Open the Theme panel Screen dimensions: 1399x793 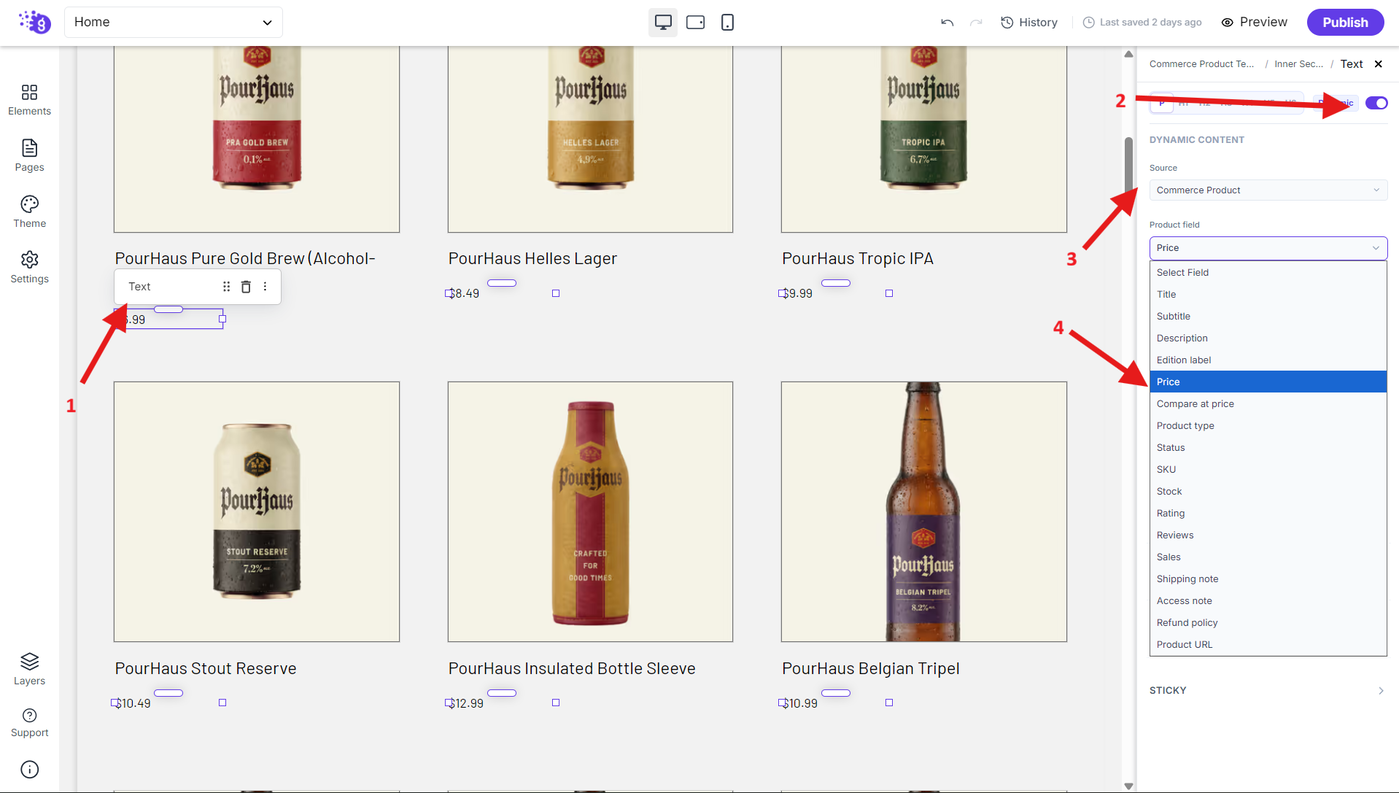tap(29, 212)
